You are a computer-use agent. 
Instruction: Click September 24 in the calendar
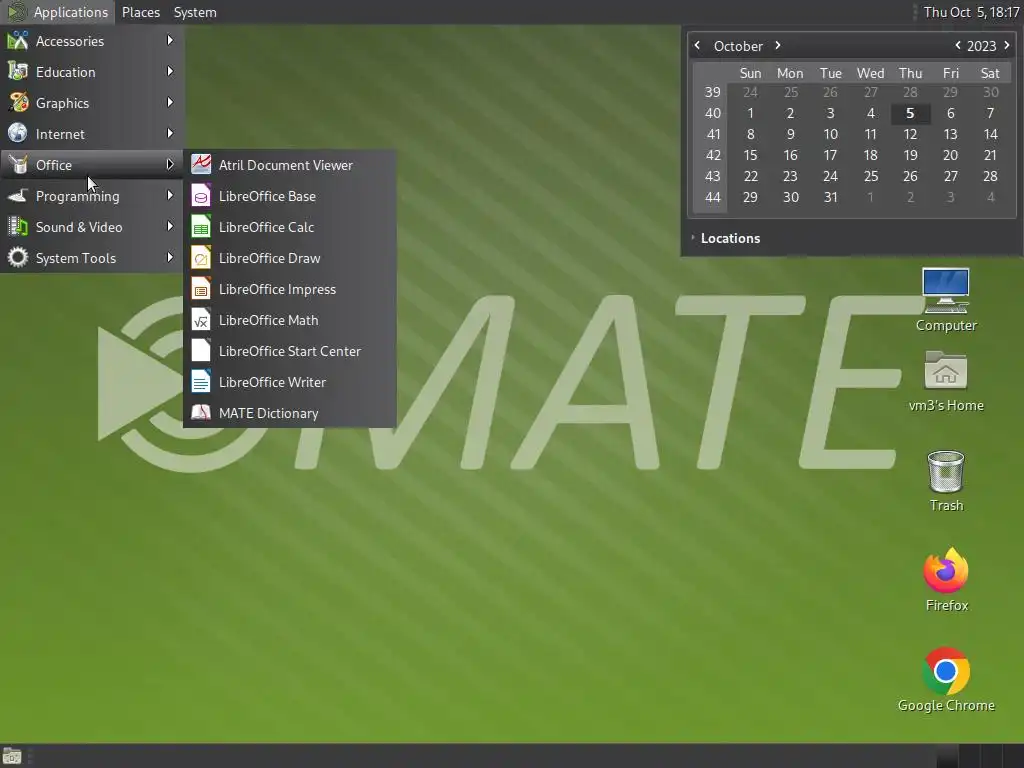coord(750,92)
